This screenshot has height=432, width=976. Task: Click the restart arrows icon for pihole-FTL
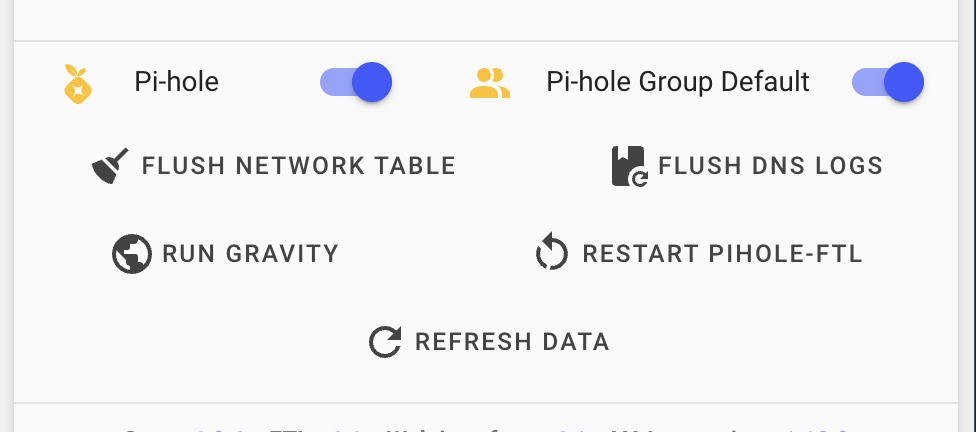[552, 254]
